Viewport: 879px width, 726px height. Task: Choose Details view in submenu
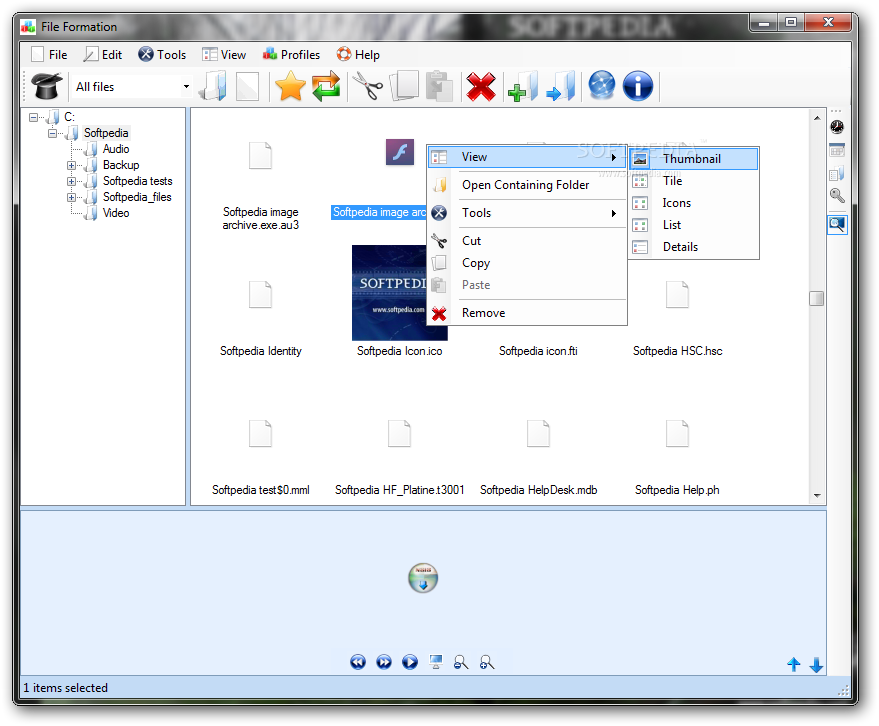693,247
